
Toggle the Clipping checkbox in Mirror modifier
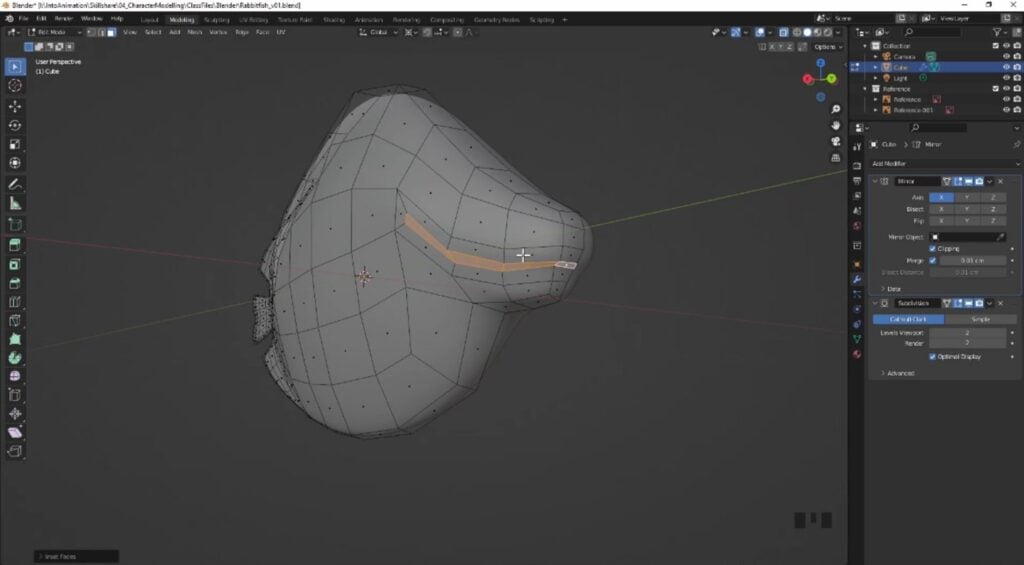(x=933, y=248)
